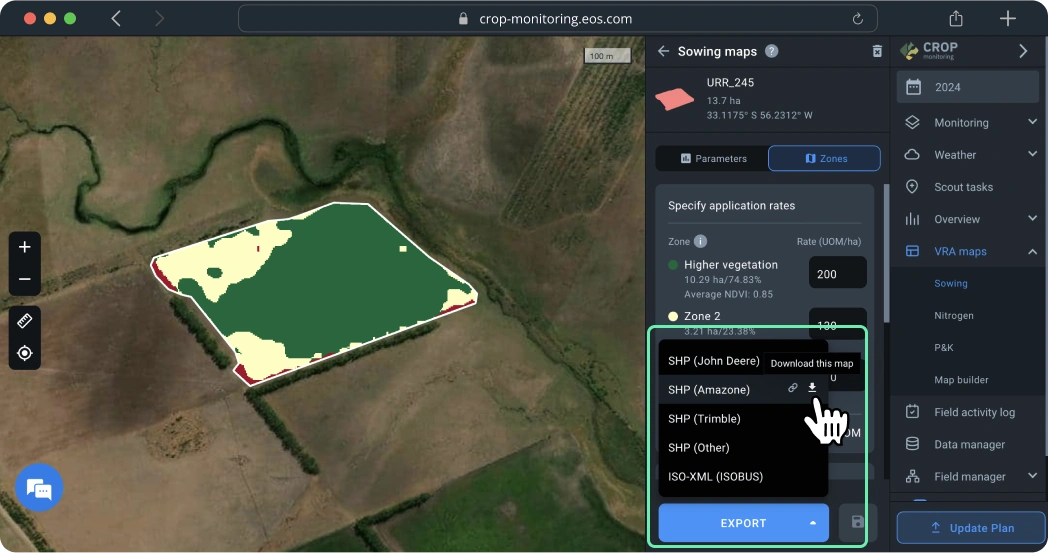Image resolution: width=1048 pixels, height=553 pixels.
Task: Choose ISO-XML (ISOBUS) export format
Action: point(715,477)
